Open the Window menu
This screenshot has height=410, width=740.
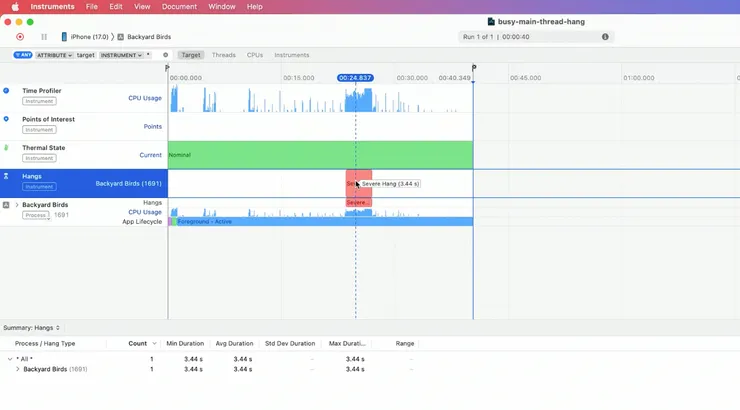tap(222, 7)
